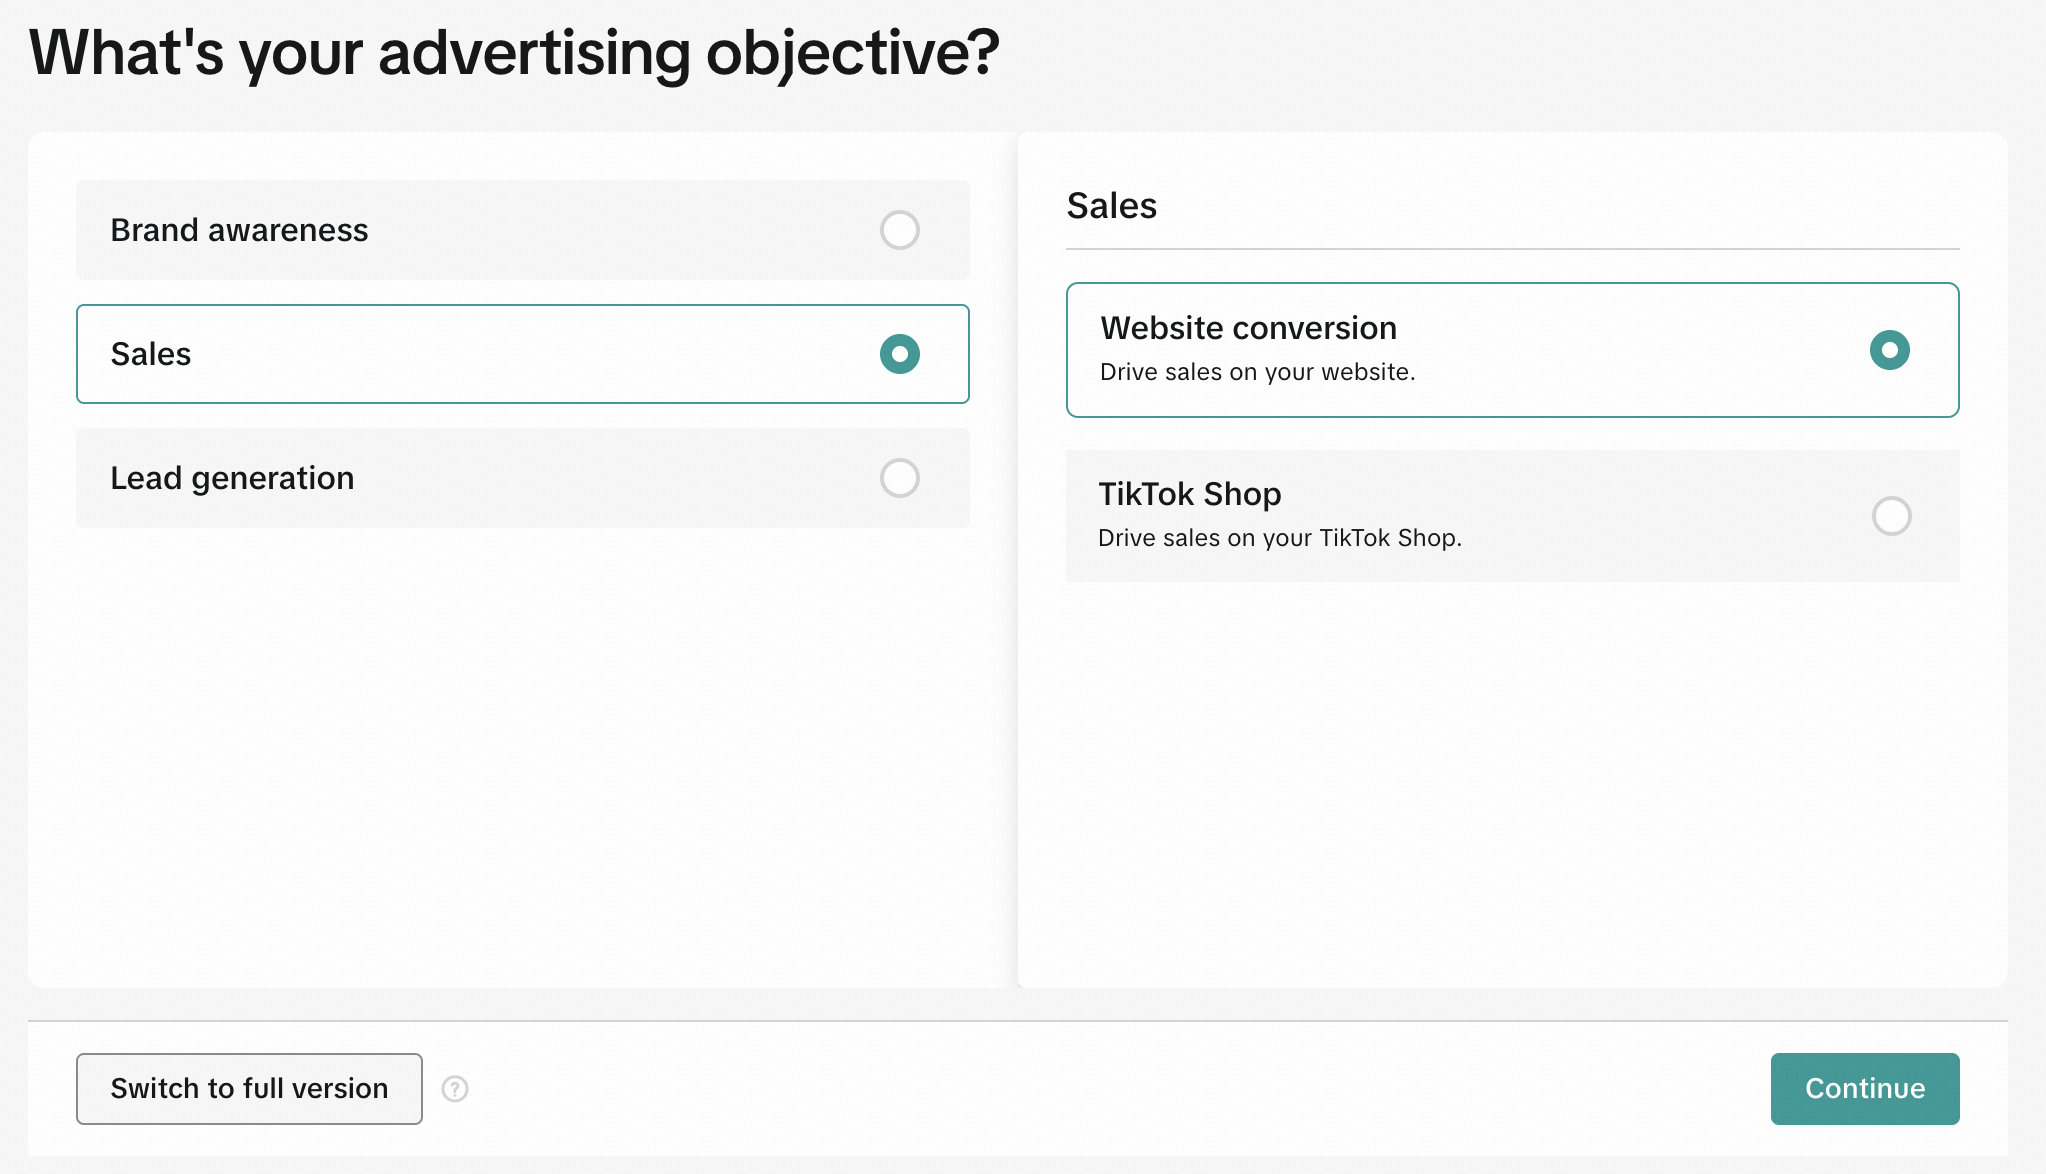This screenshot has width=2046, height=1174.
Task: Click the Sales heading in right panel
Action: pyautogui.click(x=1111, y=206)
